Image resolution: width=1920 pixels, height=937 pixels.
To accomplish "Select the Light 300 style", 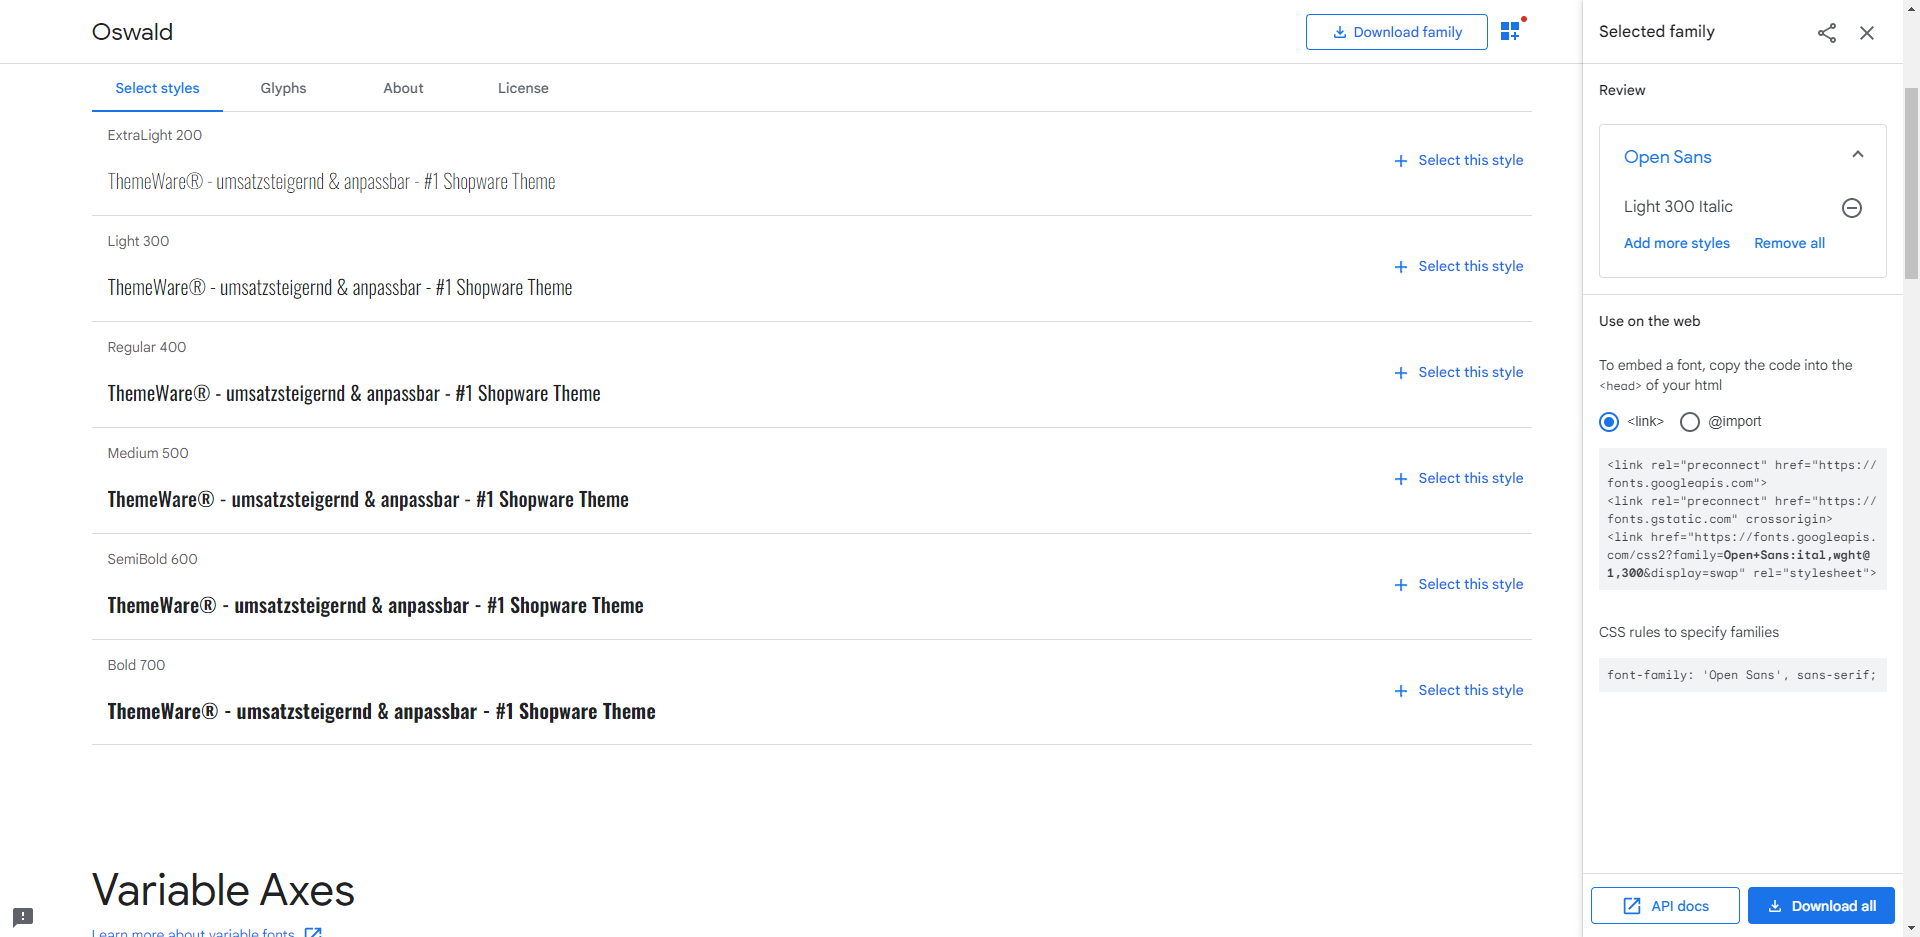I will coord(1459,266).
